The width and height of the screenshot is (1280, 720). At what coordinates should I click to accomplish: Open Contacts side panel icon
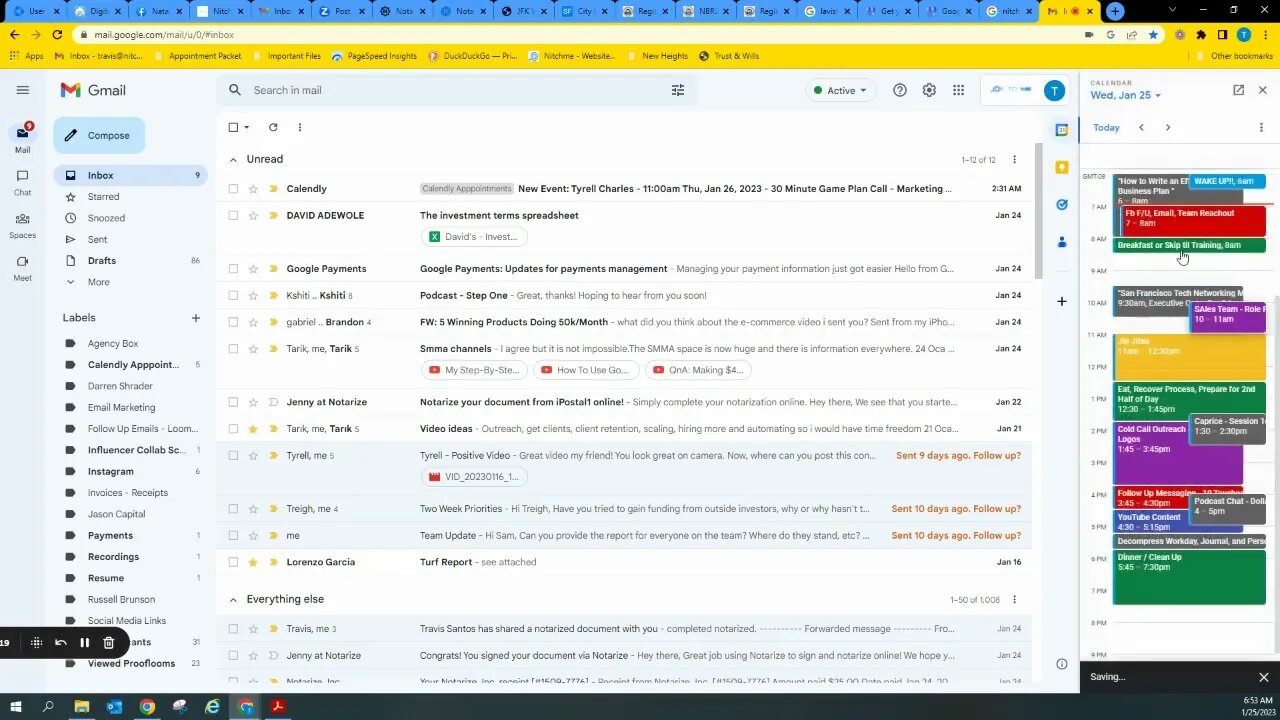1062,242
